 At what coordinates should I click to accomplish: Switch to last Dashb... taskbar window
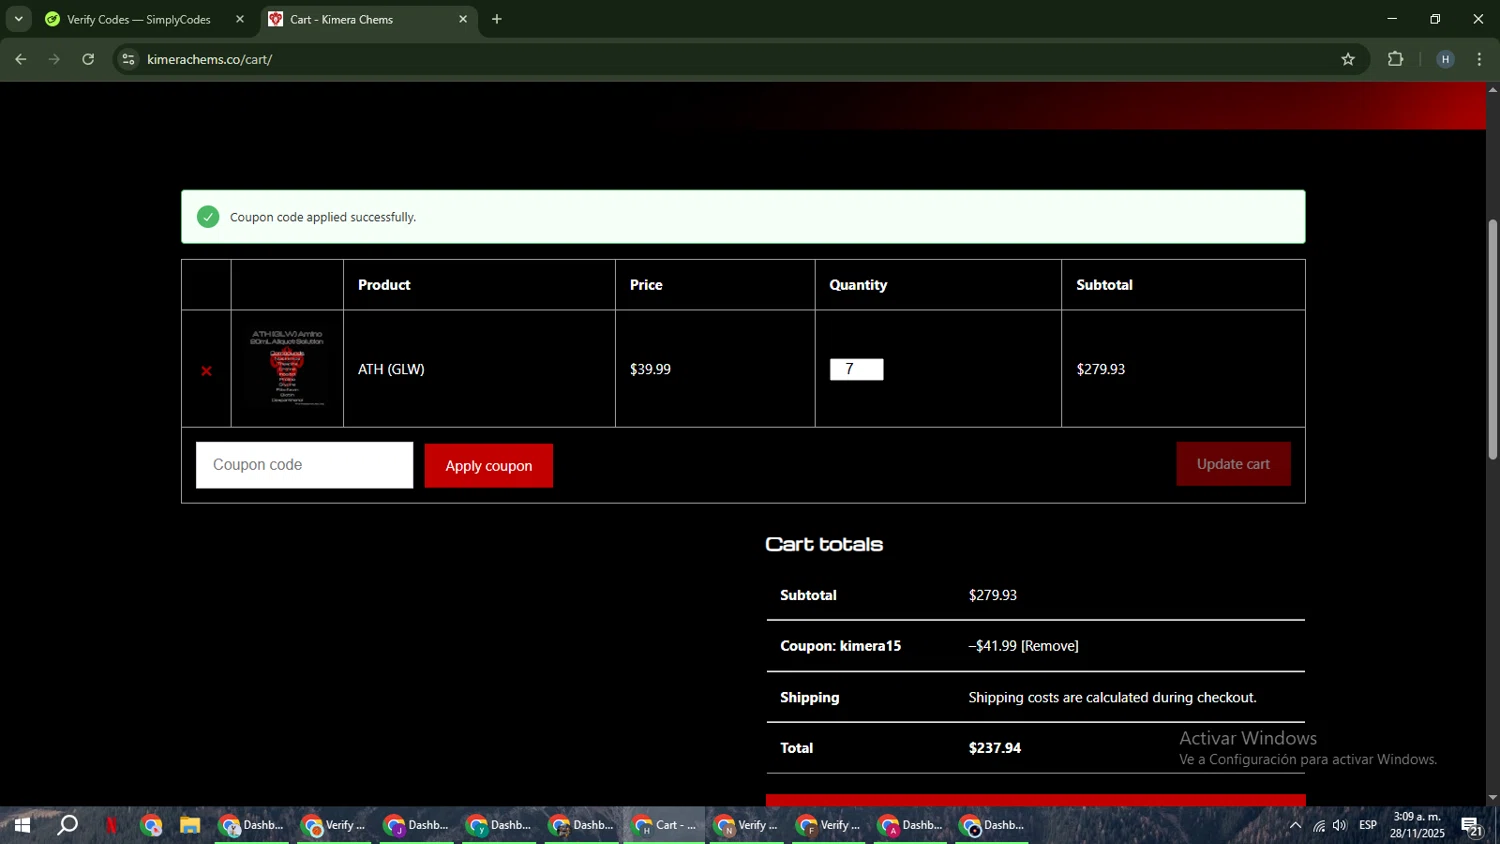point(993,826)
